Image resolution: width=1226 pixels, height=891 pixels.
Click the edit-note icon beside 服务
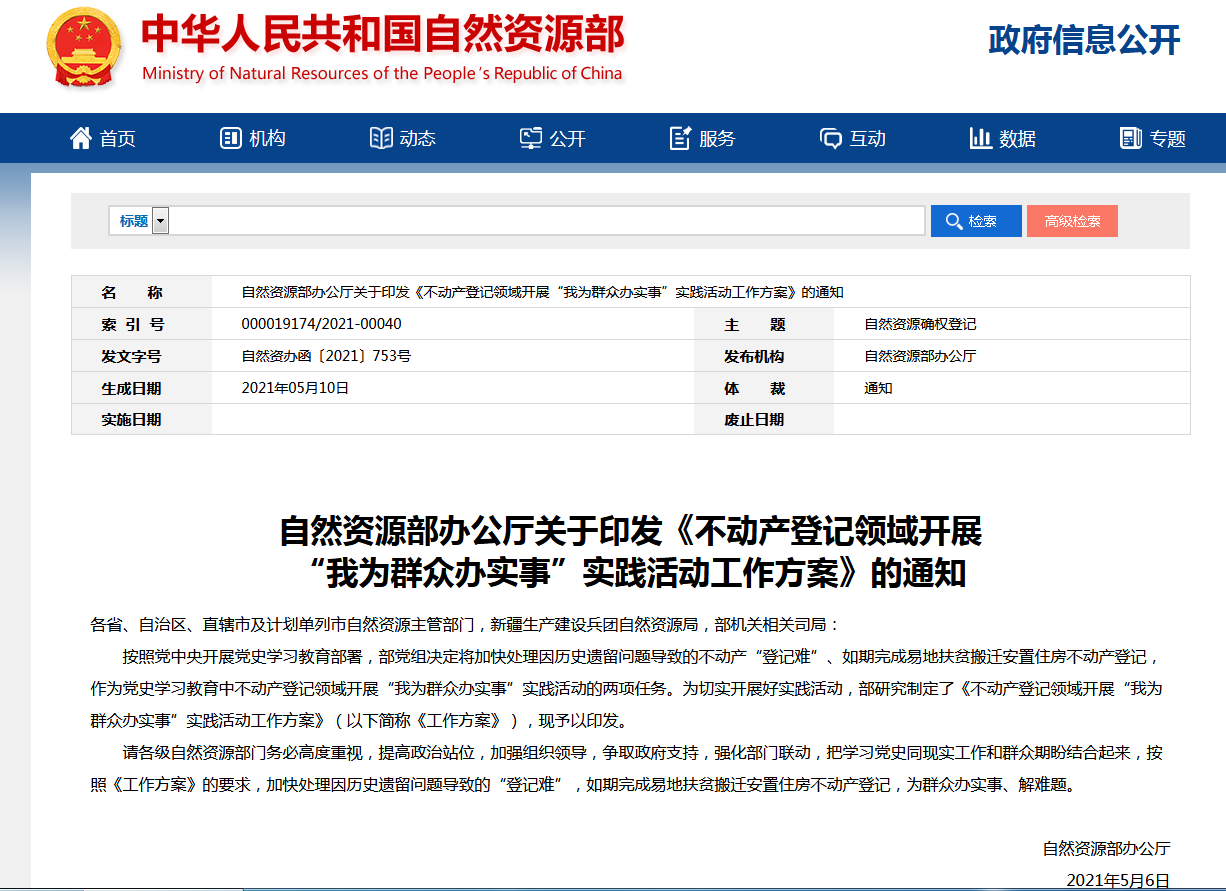[x=681, y=138]
